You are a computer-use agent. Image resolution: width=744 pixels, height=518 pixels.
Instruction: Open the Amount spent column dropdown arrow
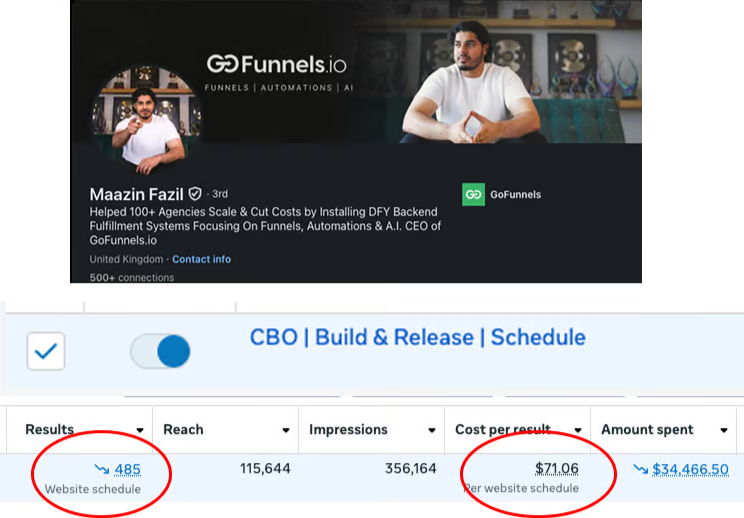click(724, 431)
